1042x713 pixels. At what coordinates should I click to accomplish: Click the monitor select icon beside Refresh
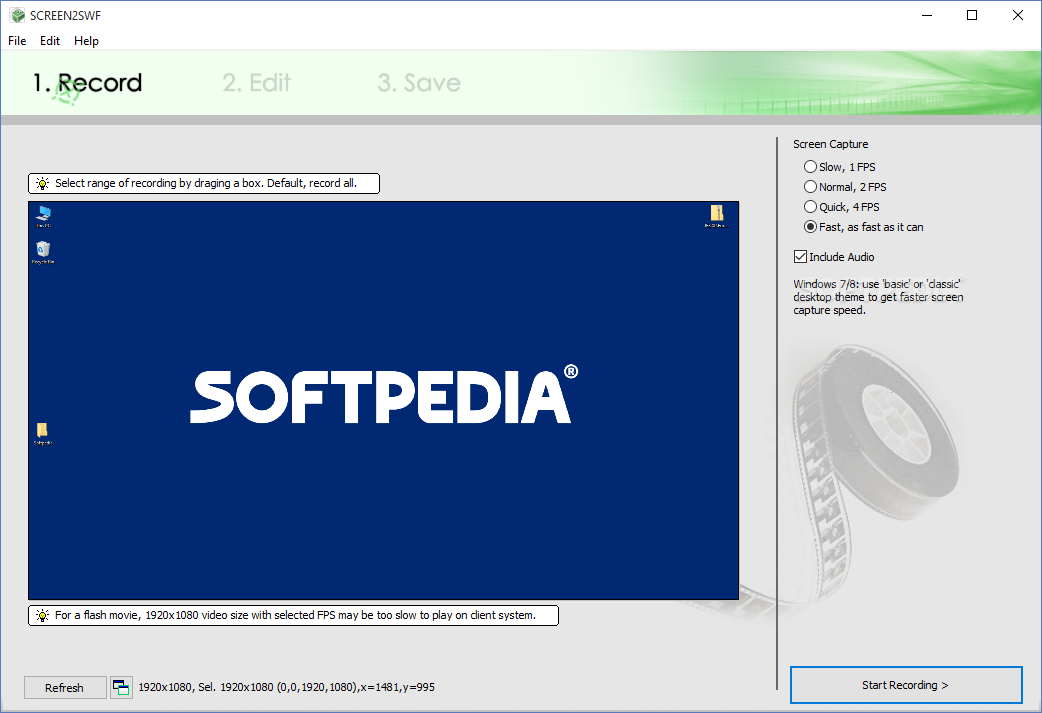121,687
